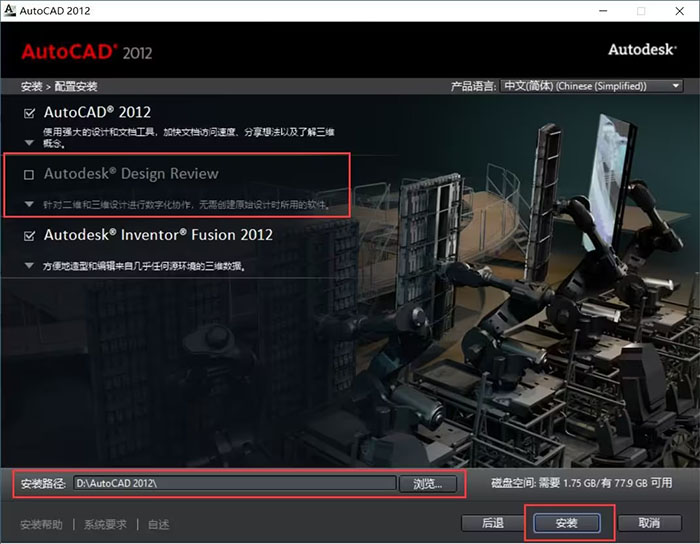Open the 安装帮助 installation help link
This screenshot has width=700, height=544.
(42, 524)
